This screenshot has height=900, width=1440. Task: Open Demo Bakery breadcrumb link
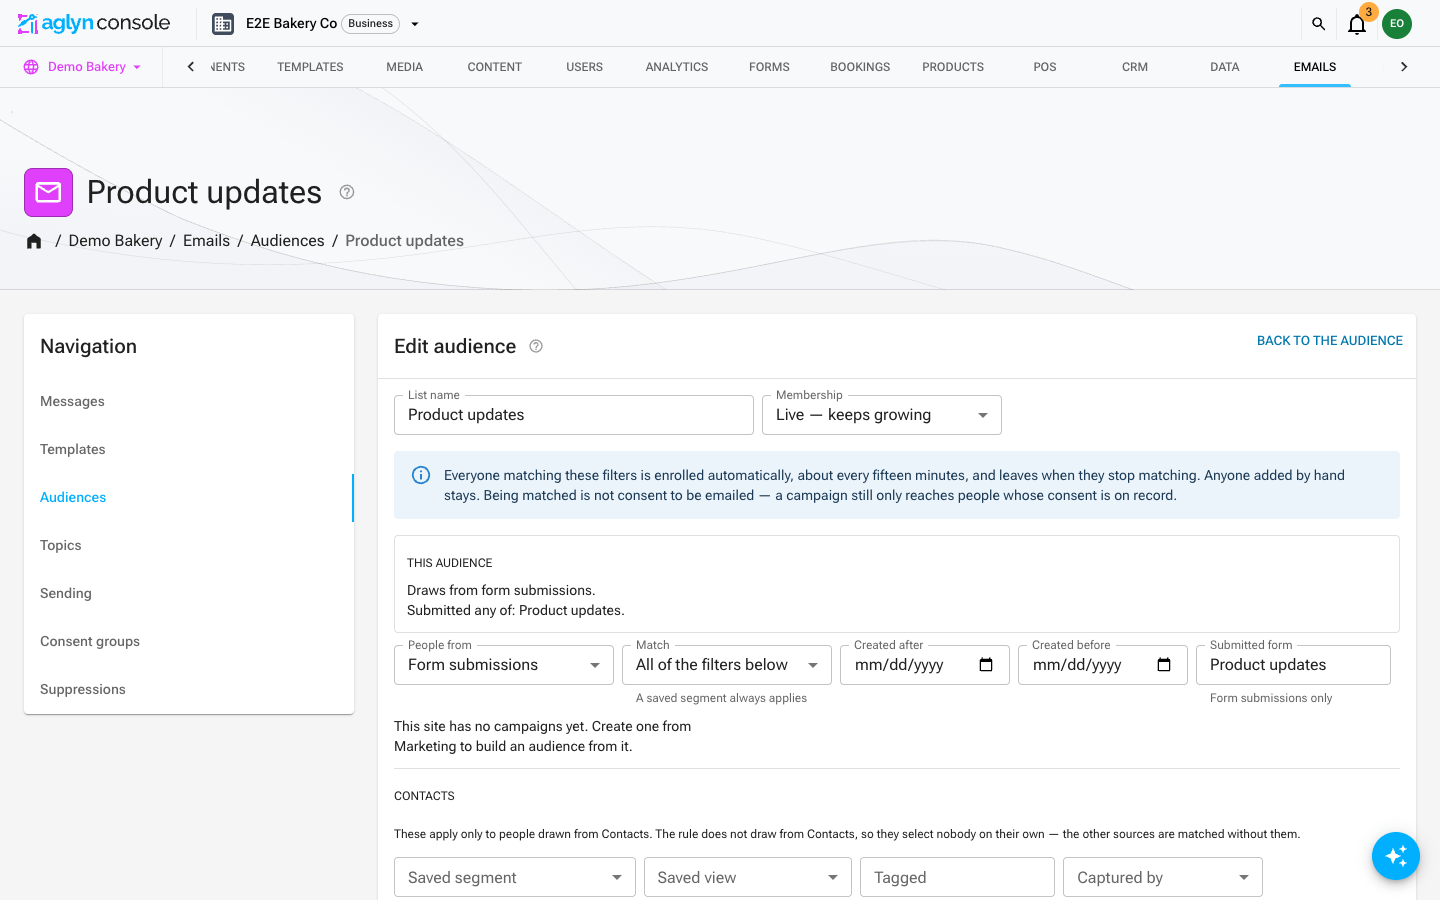(x=115, y=241)
